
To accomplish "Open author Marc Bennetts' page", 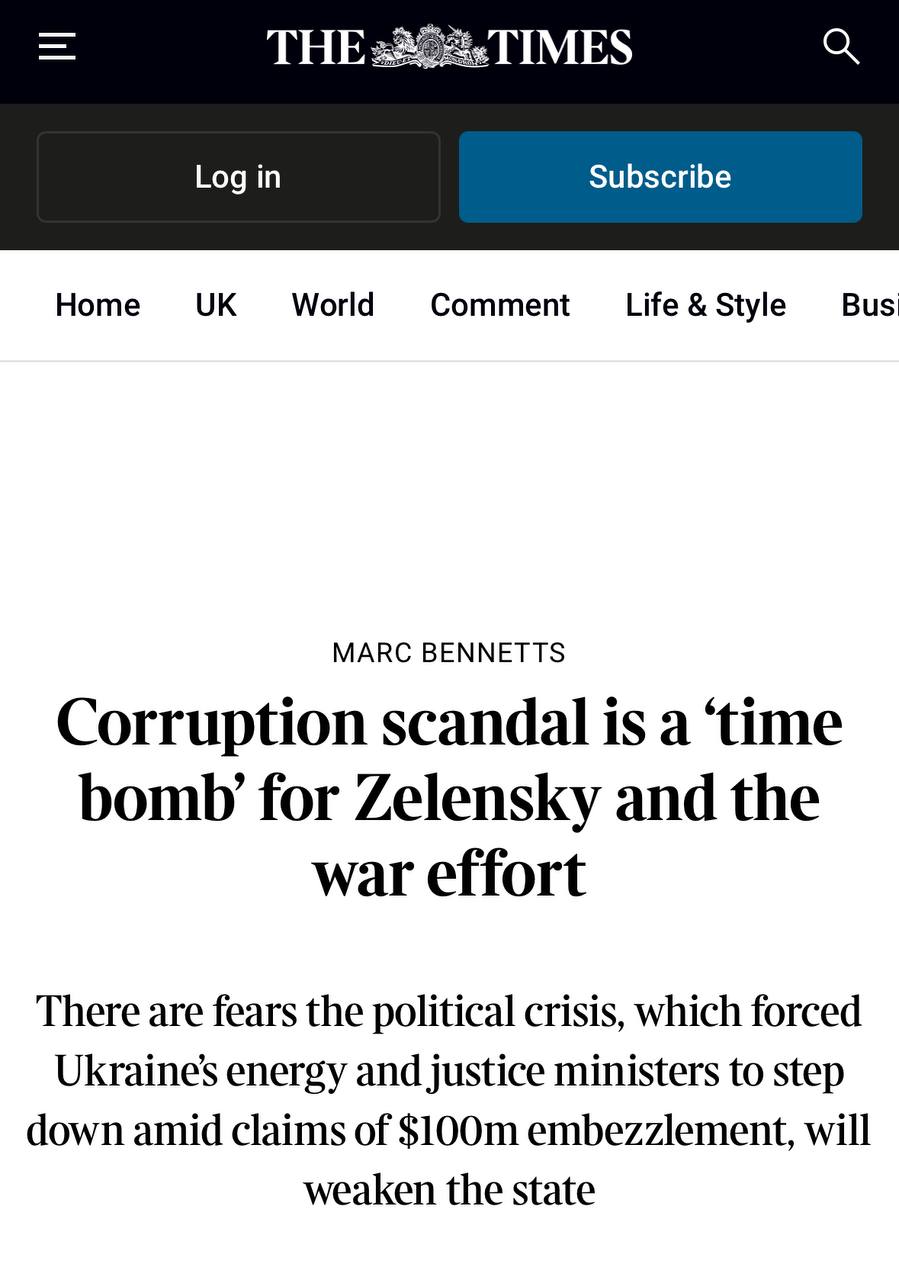I will [449, 653].
